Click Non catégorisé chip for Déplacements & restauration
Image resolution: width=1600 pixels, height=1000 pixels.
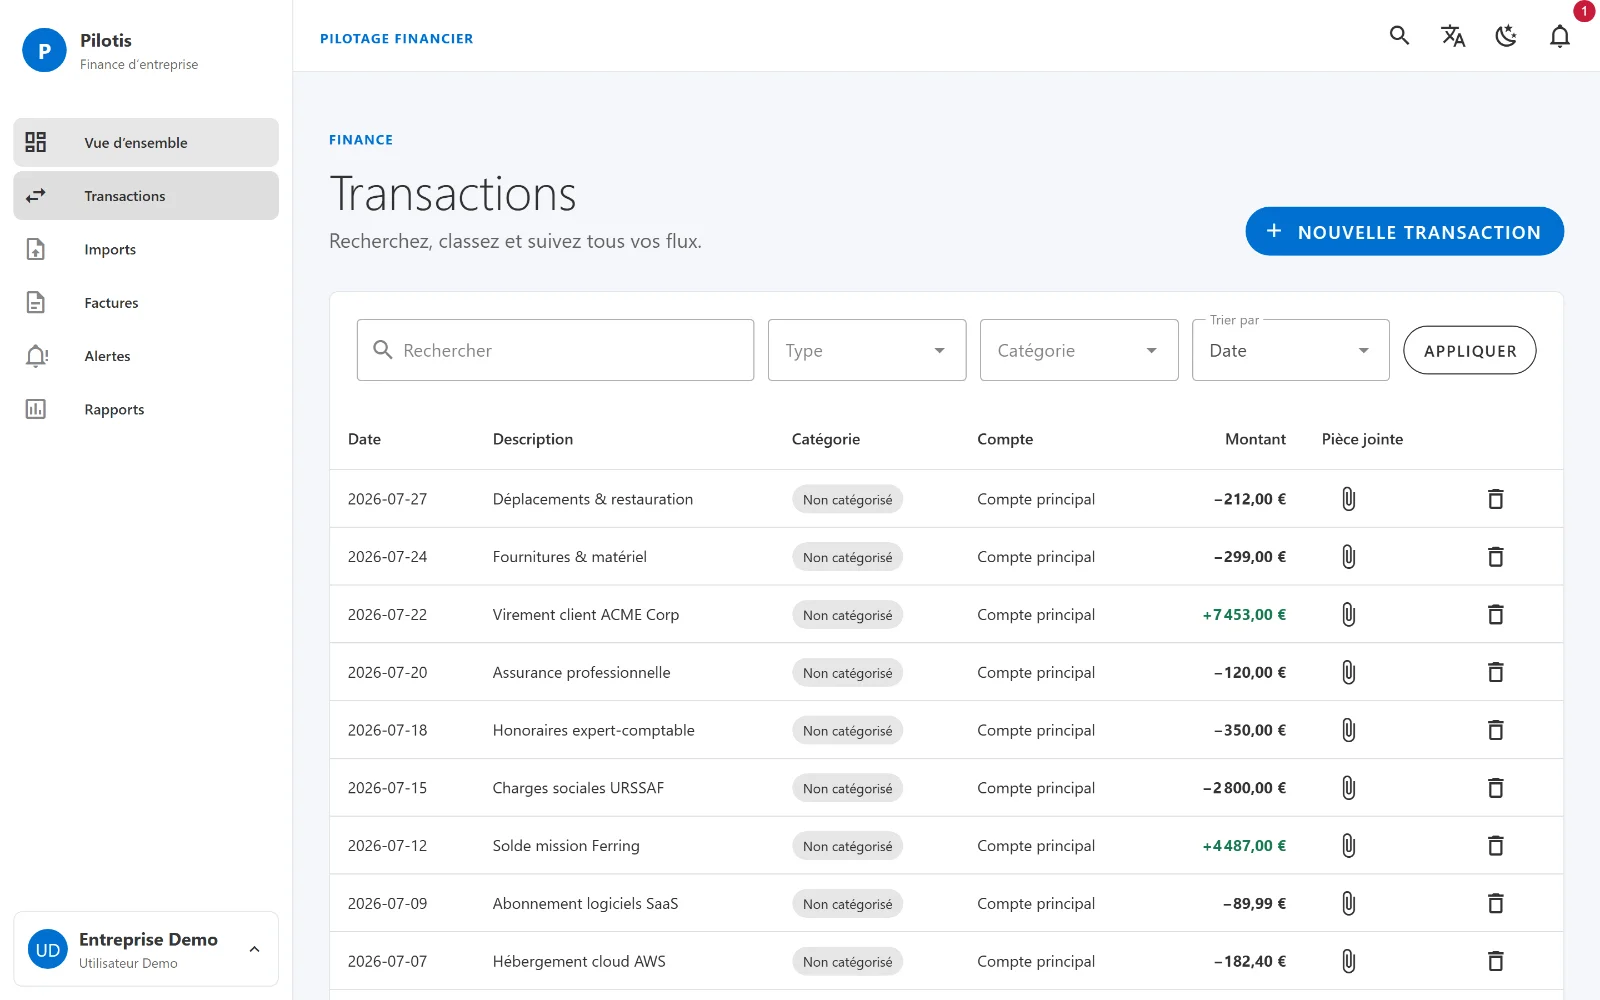tap(847, 499)
